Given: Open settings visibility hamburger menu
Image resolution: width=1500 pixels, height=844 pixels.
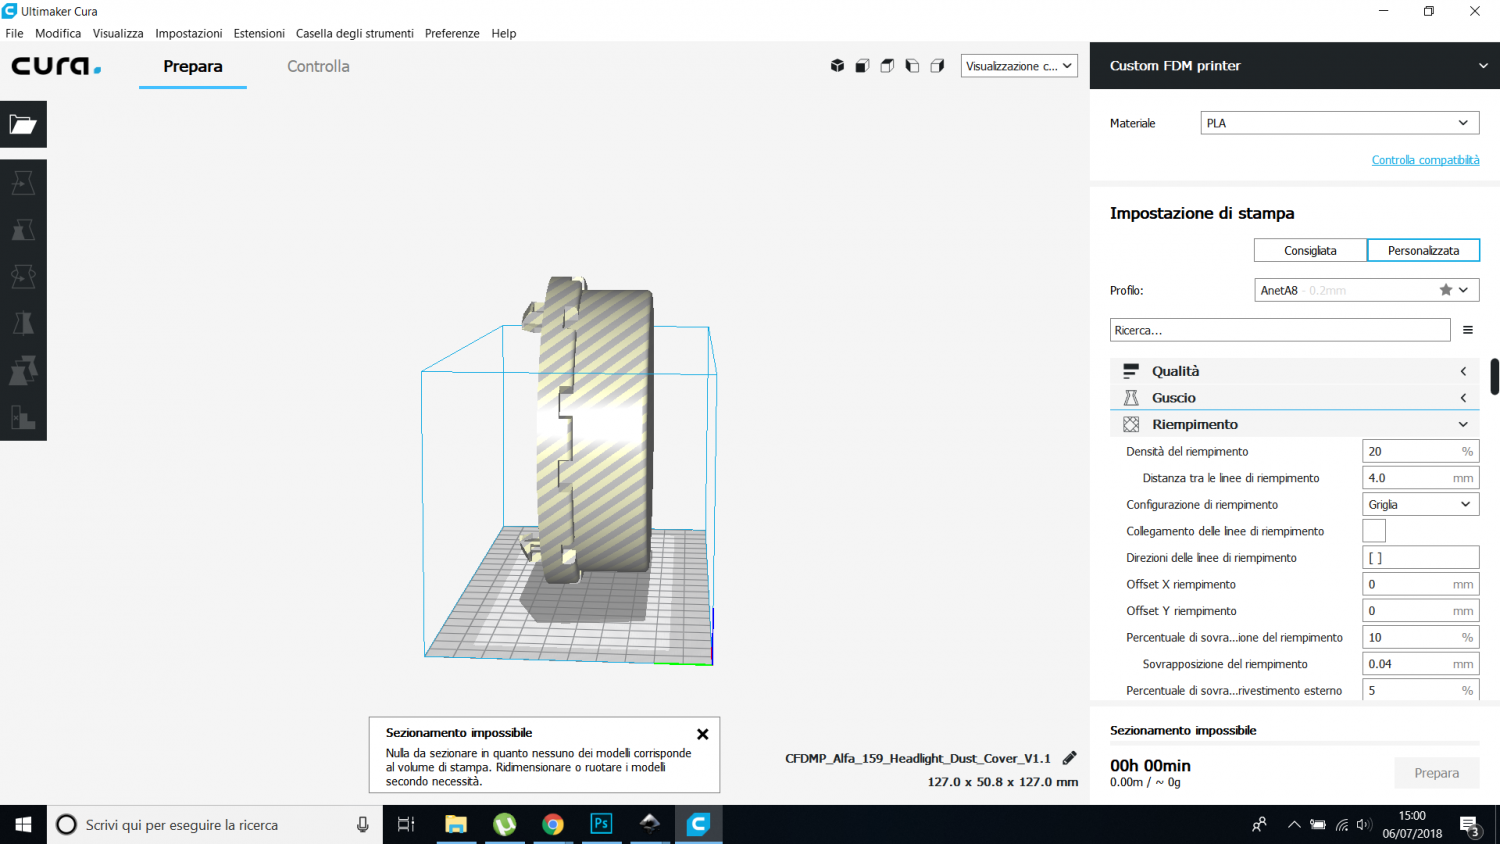Looking at the screenshot, I should (1468, 330).
